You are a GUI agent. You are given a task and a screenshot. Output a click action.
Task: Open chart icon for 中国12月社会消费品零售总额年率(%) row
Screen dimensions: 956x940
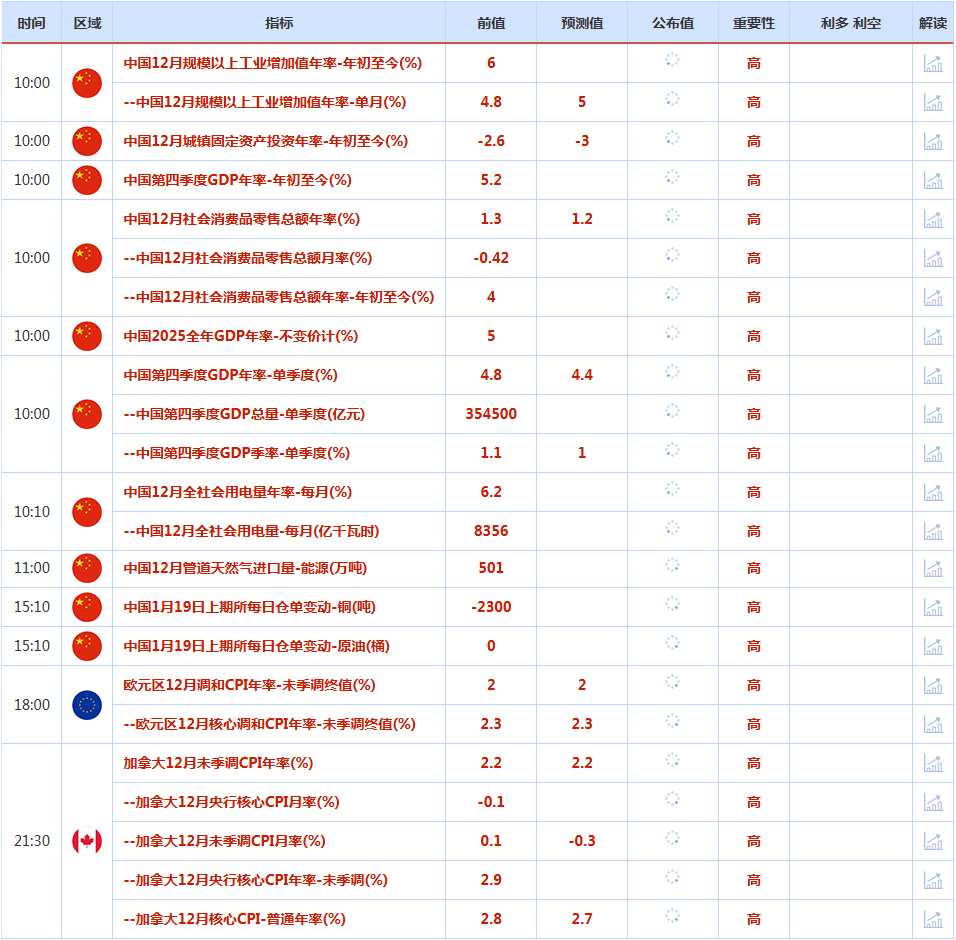pyautogui.click(x=933, y=219)
